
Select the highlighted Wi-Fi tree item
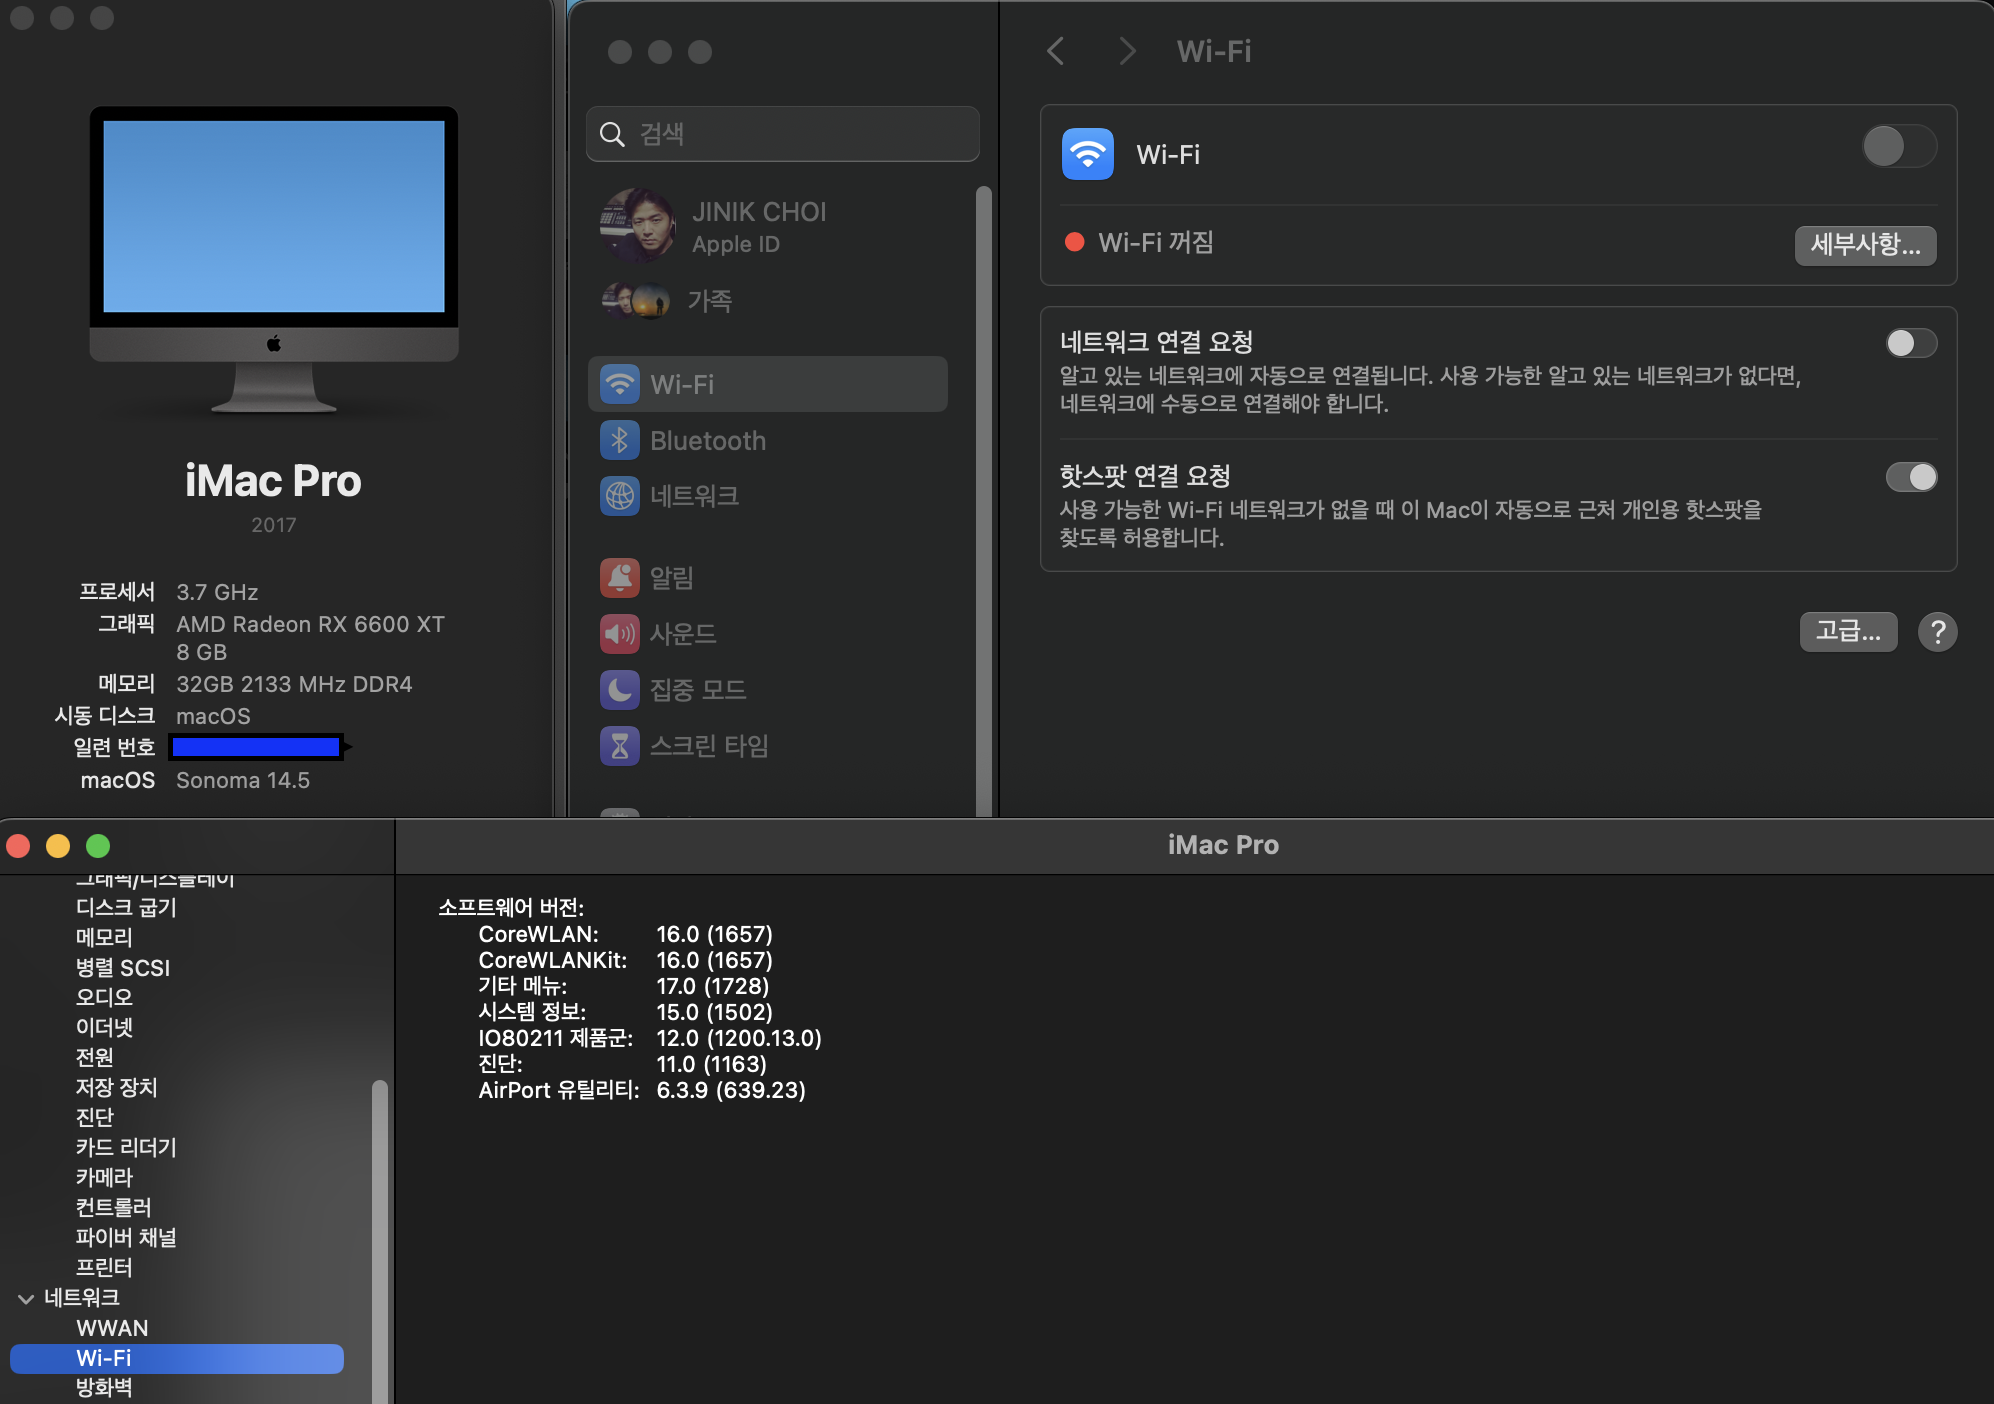(177, 1358)
